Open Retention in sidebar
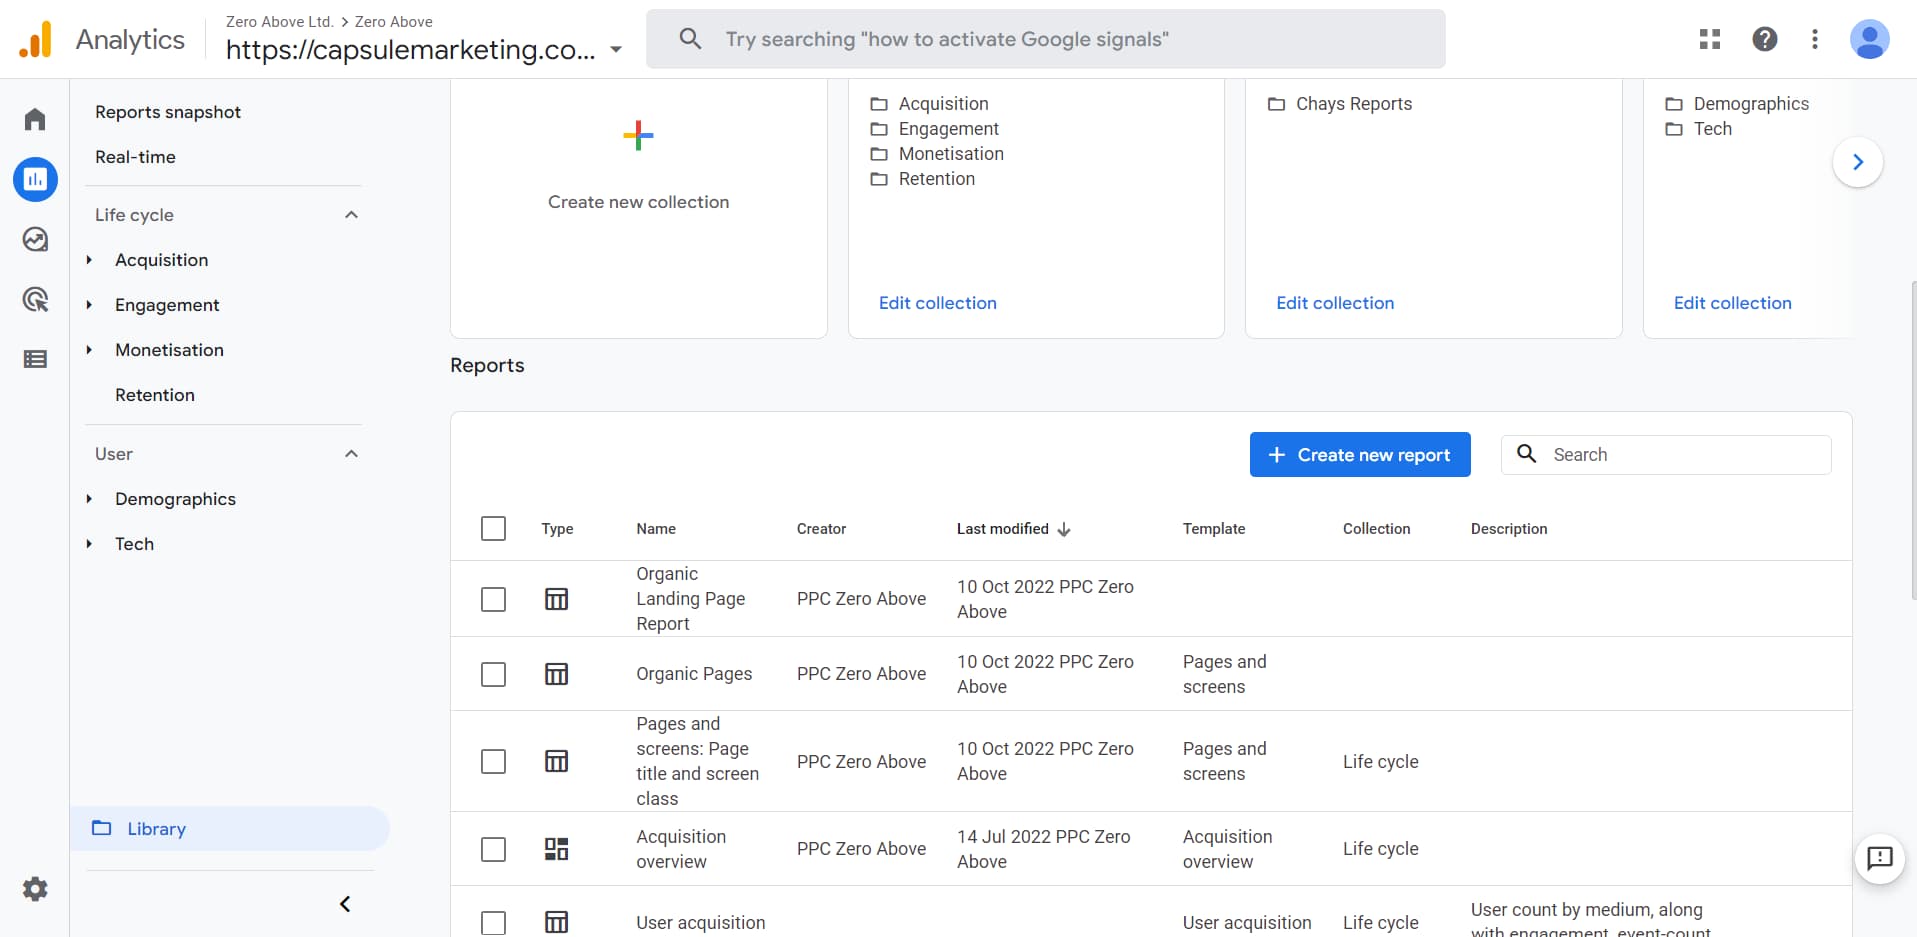This screenshot has width=1917, height=937. (x=155, y=395)
